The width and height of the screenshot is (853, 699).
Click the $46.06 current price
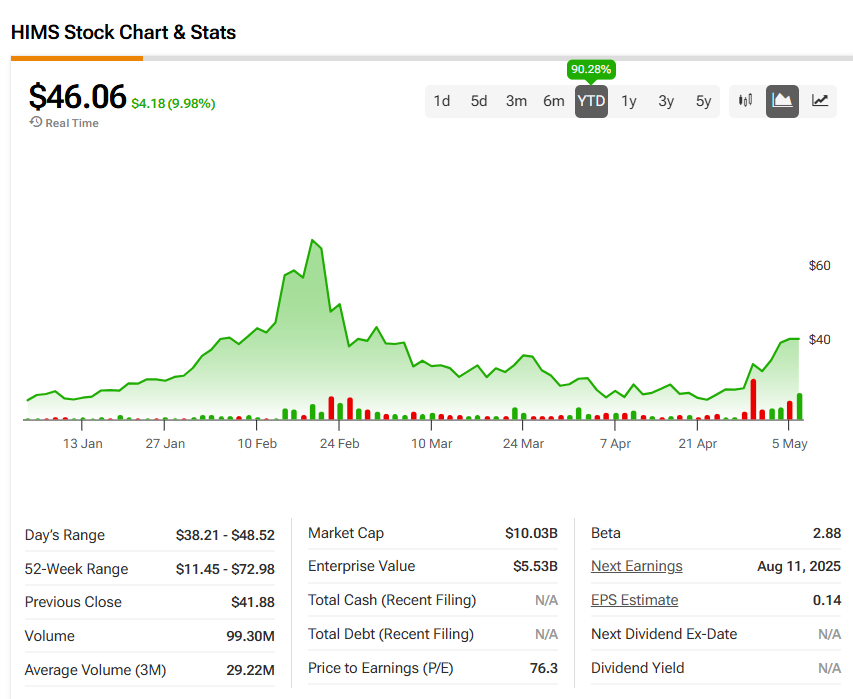(77, 97)
